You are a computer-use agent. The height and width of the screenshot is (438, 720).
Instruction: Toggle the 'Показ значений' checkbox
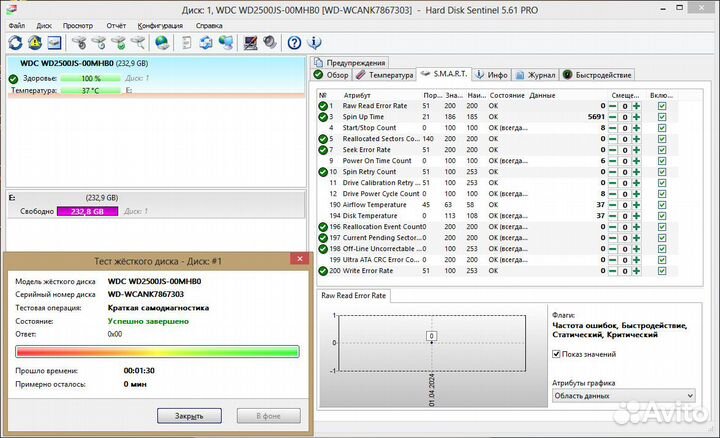click(557, 353)
